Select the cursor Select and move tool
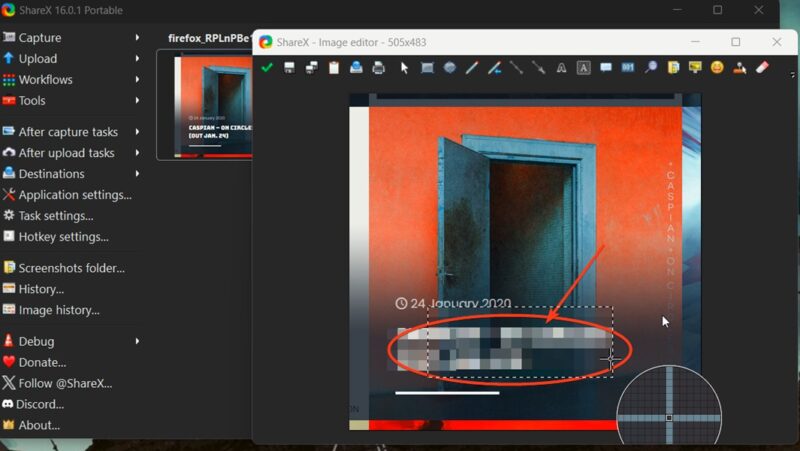This screenshot has height=451, width=800. coord(405,67)
